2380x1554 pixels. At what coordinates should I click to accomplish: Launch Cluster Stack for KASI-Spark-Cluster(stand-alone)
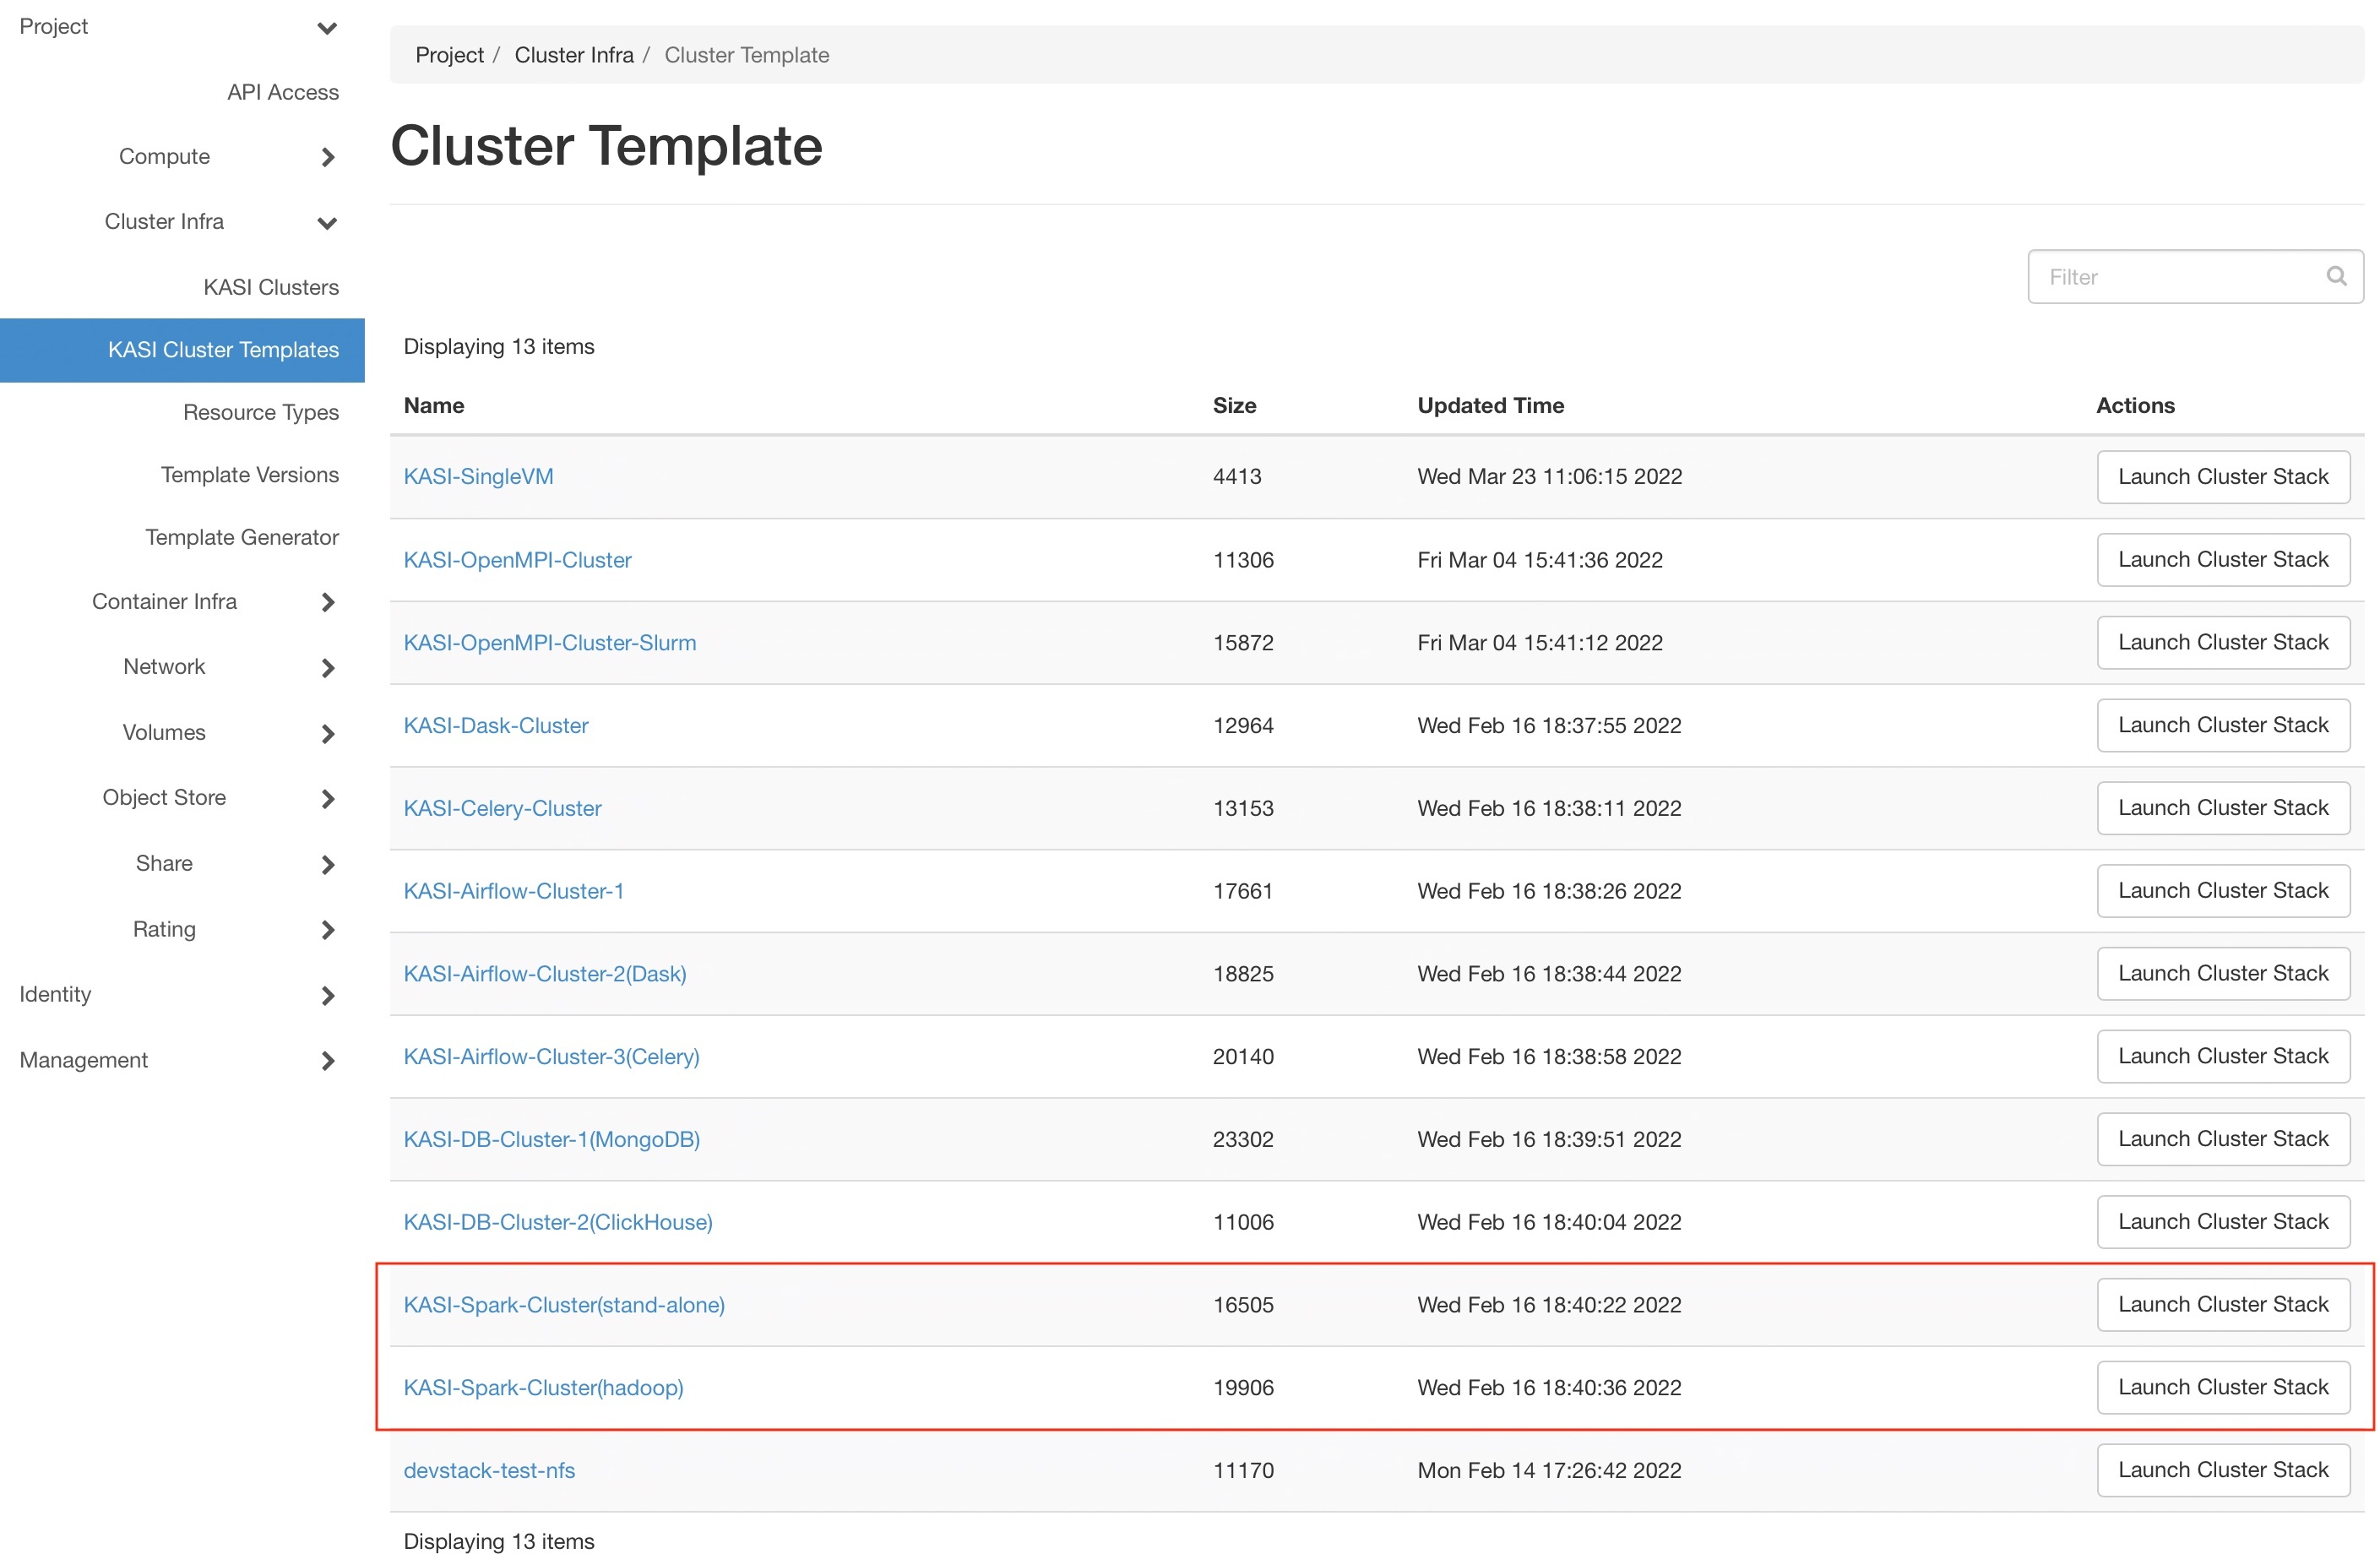click(2223, 1306)
